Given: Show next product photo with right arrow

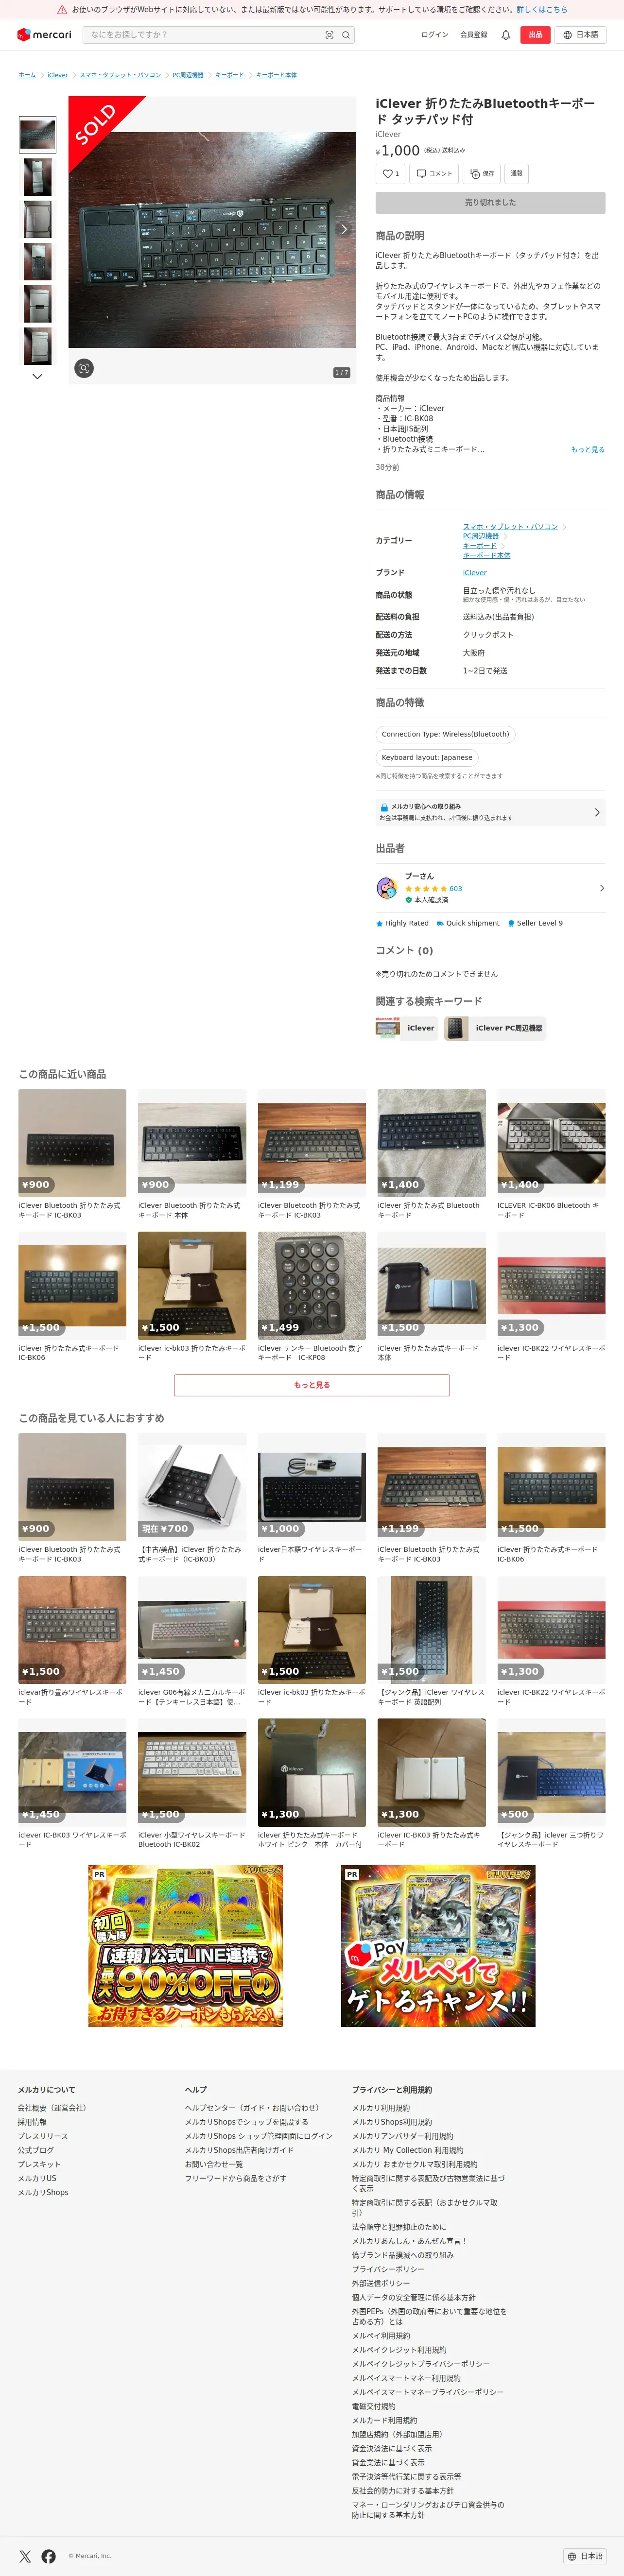Looking at the screenshot, I should point(344,229).
